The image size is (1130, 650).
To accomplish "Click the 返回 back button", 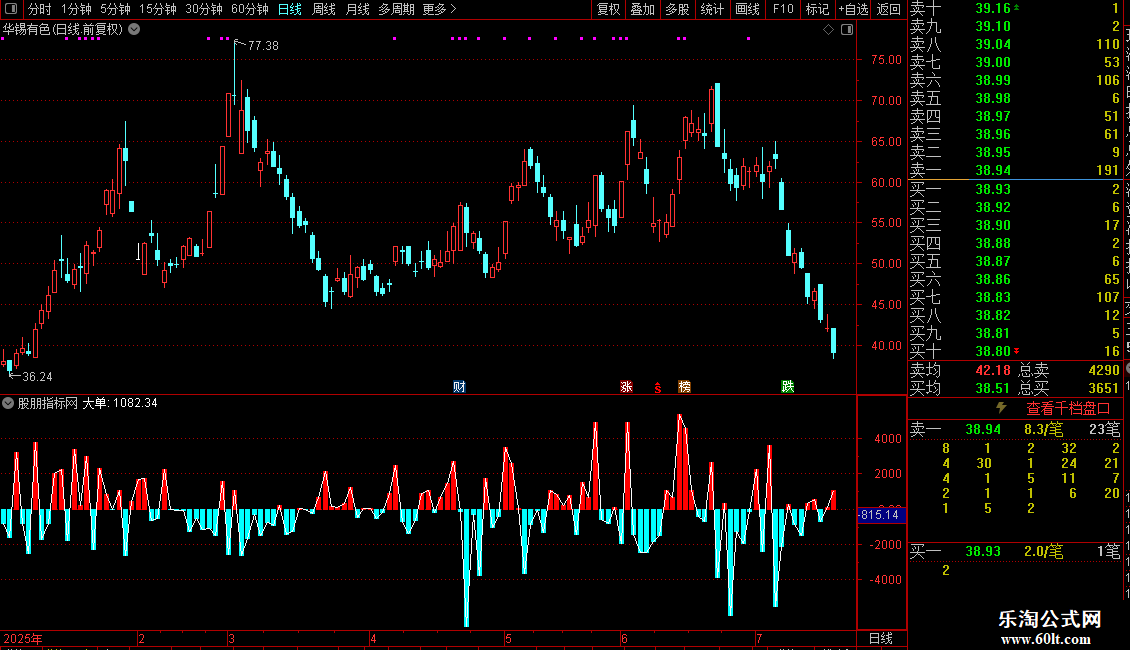I will pyautogui.click(x=889, y=9).
